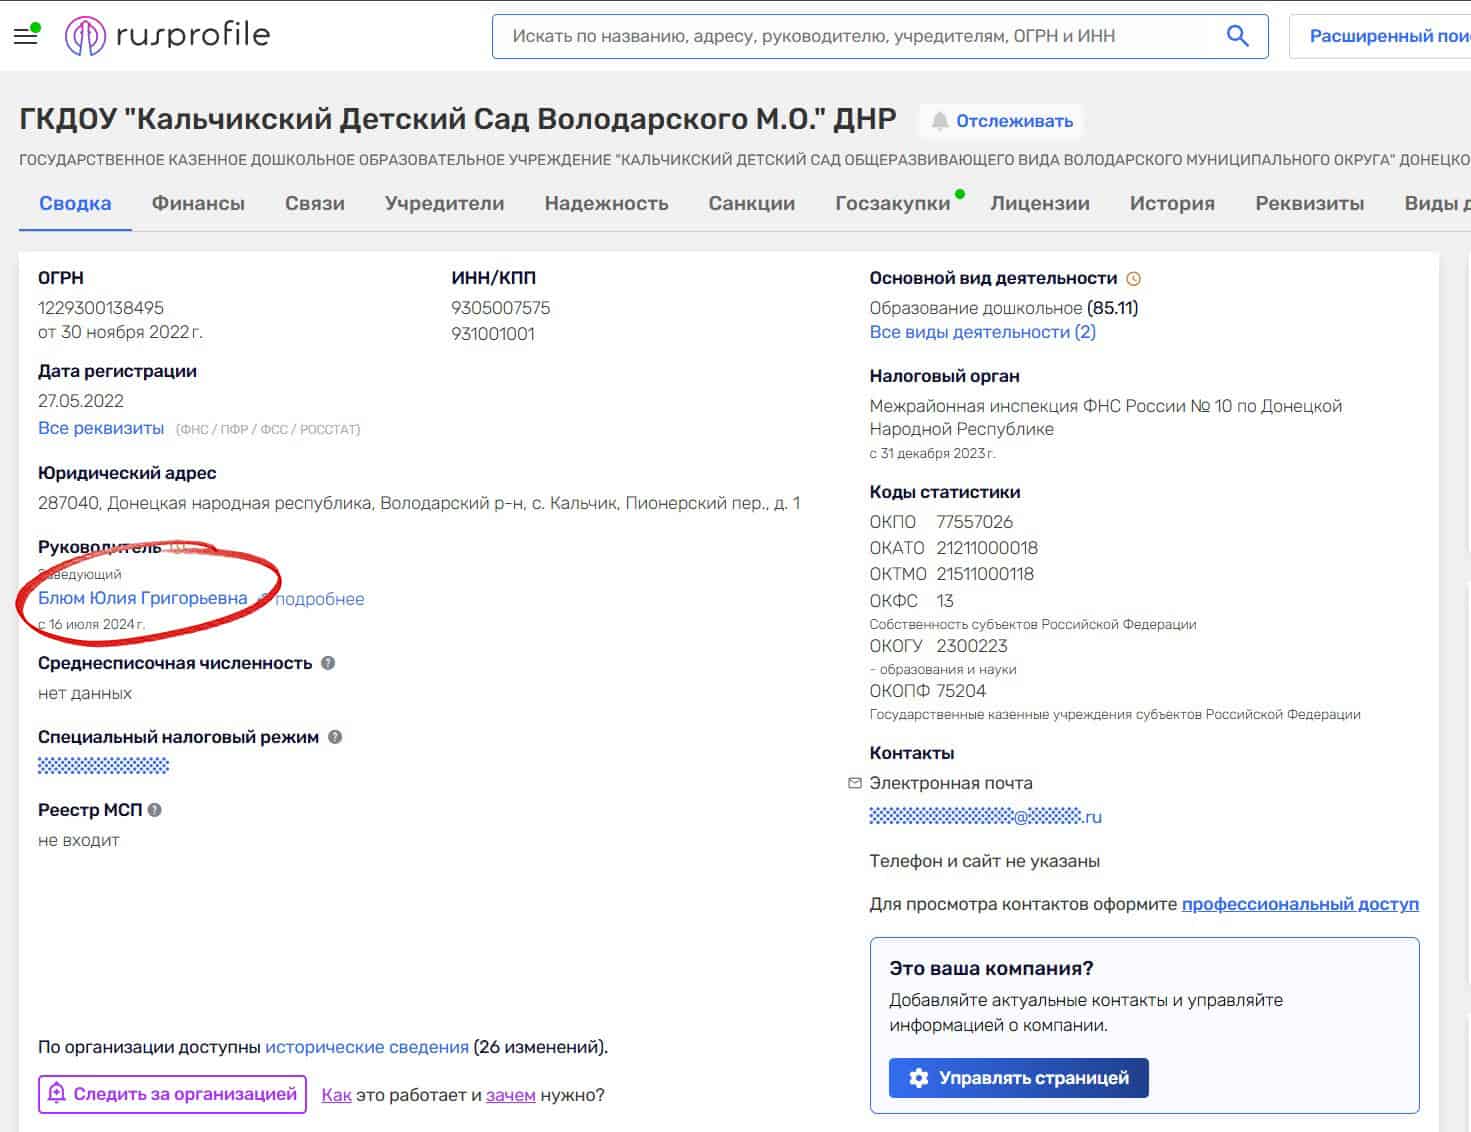Switch to the Сводка tab
The height and width of the screenshot is (1132, 1471).
(x=75, y=203)
